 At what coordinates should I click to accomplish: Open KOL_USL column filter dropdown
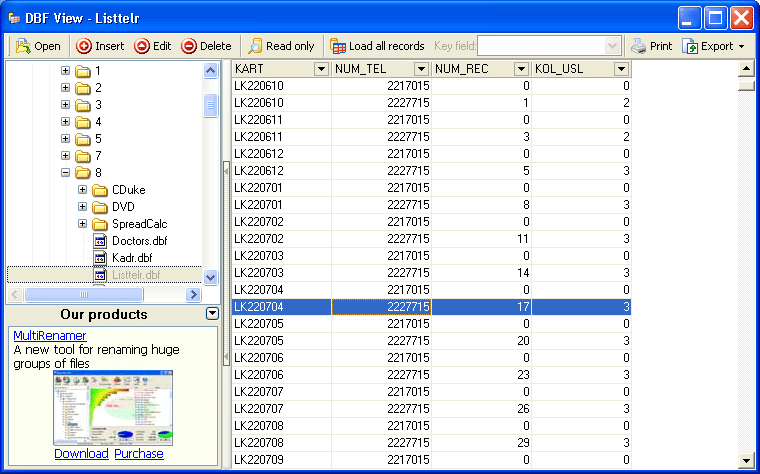621,69
